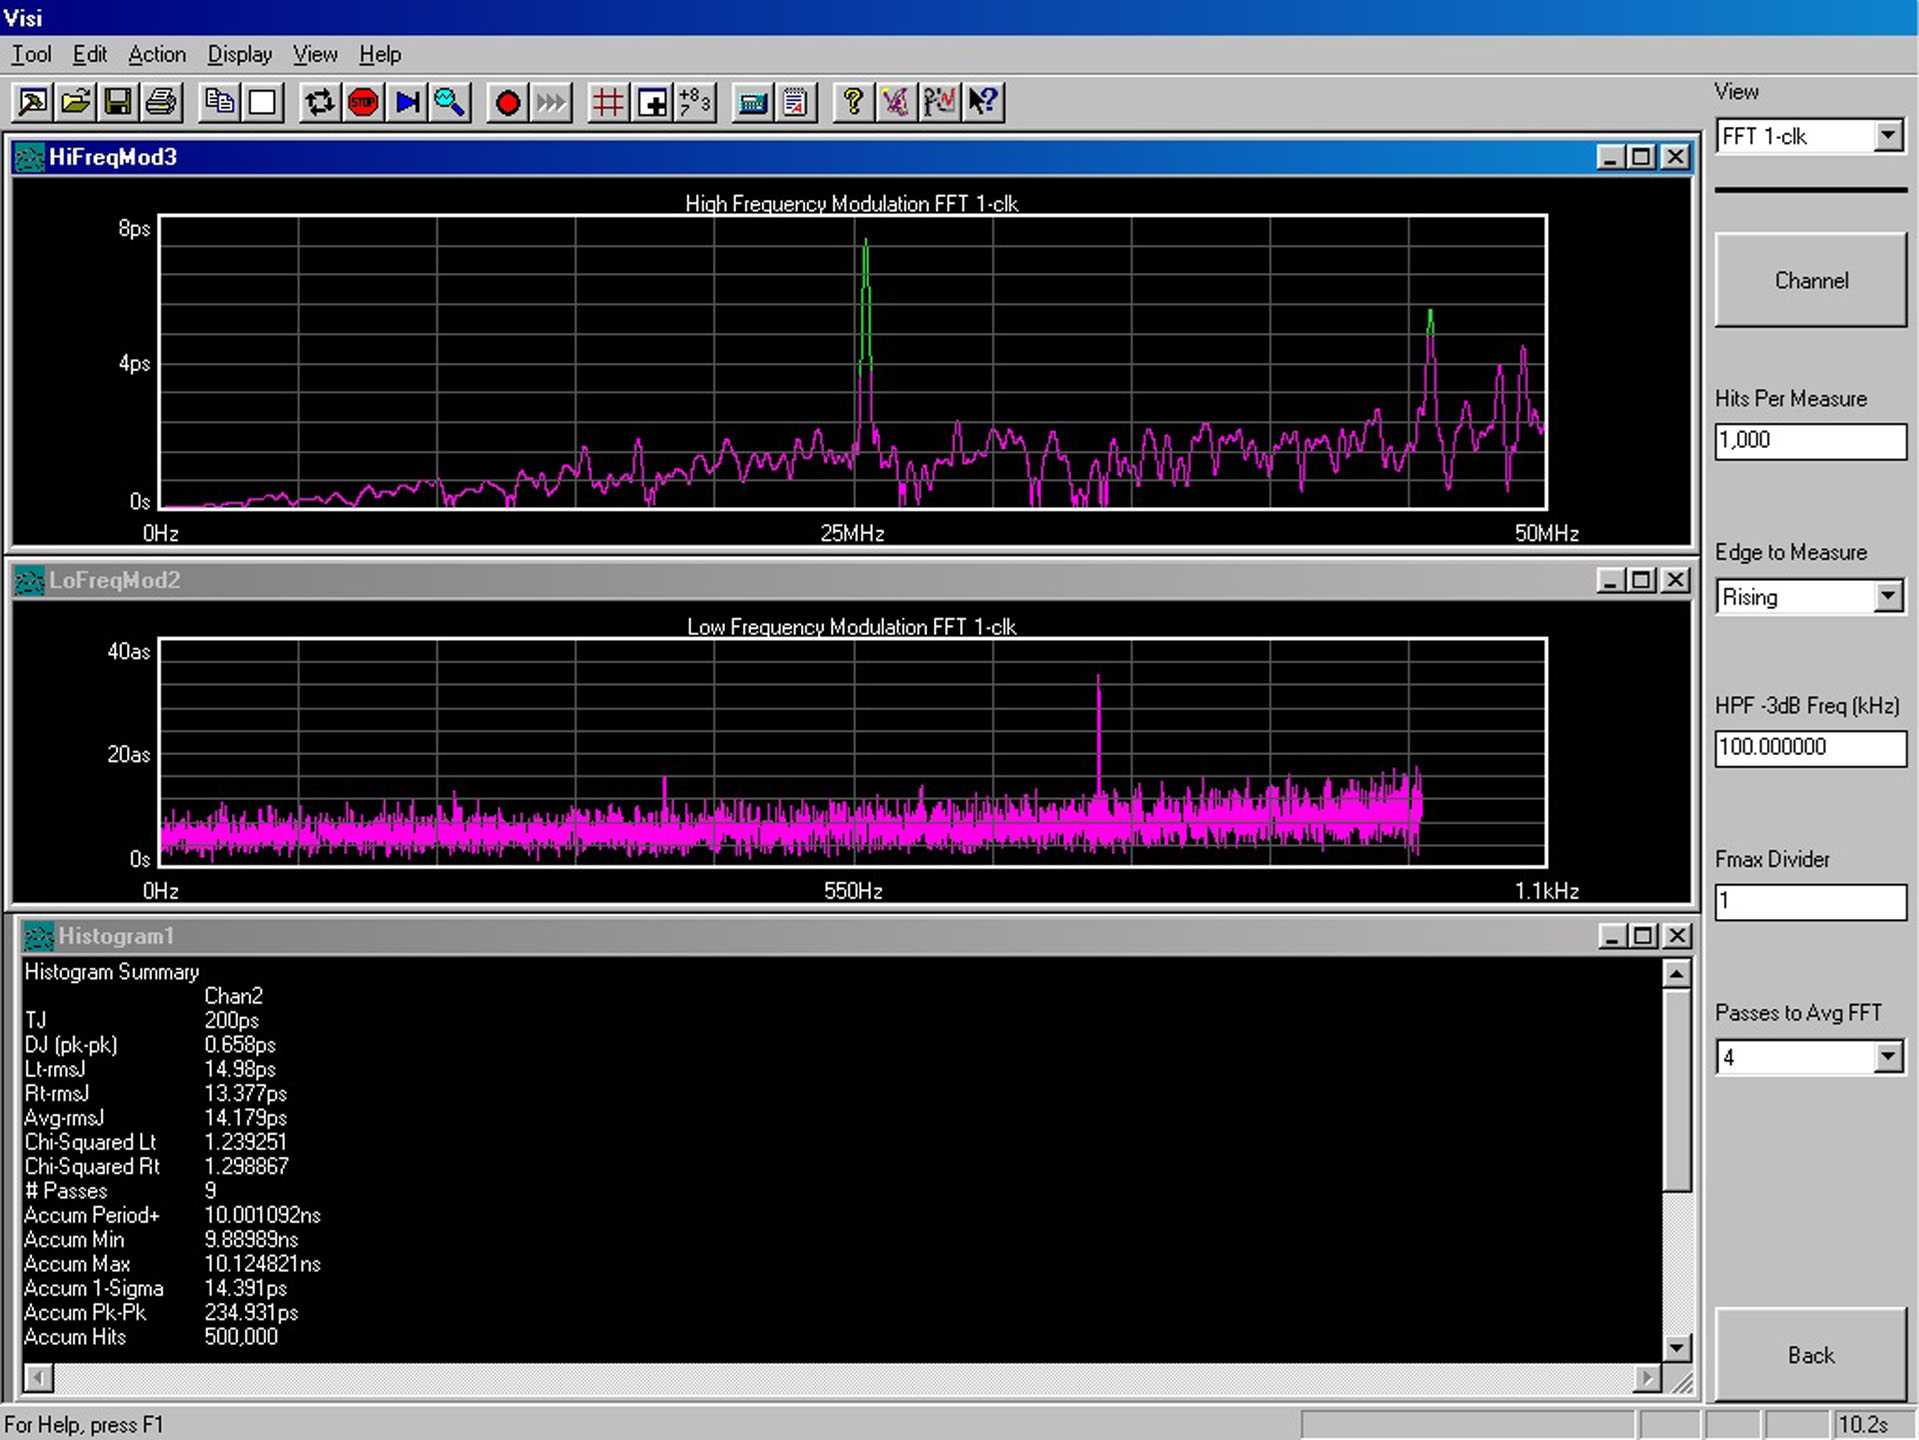Click the cycle arrows run icon
This screenshot has width=1919, height=1440.
(320, 102)
